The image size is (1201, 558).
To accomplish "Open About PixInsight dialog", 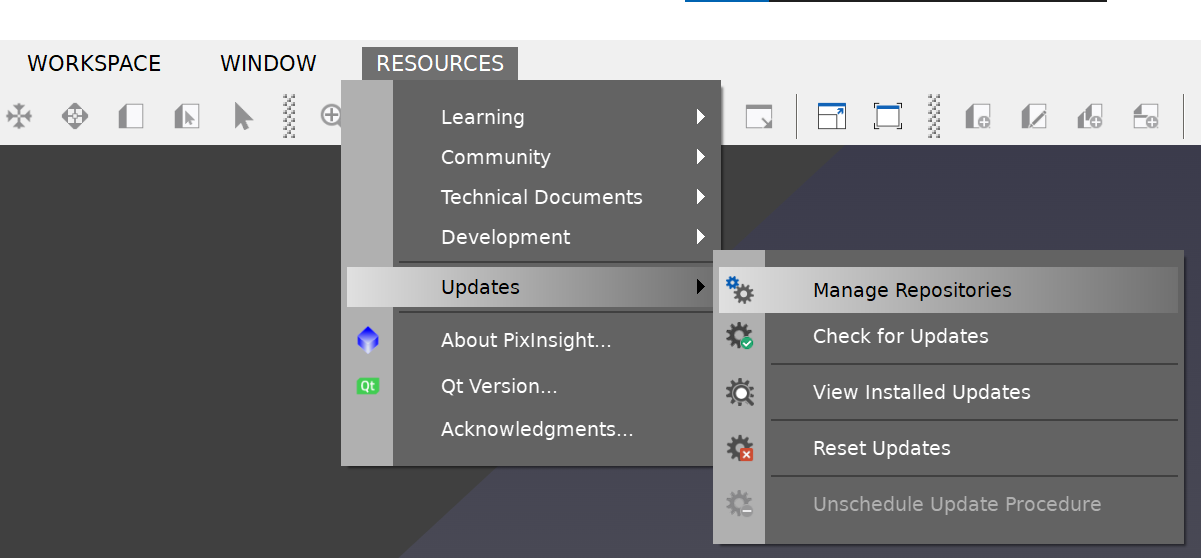I will [x=525, y=340].
